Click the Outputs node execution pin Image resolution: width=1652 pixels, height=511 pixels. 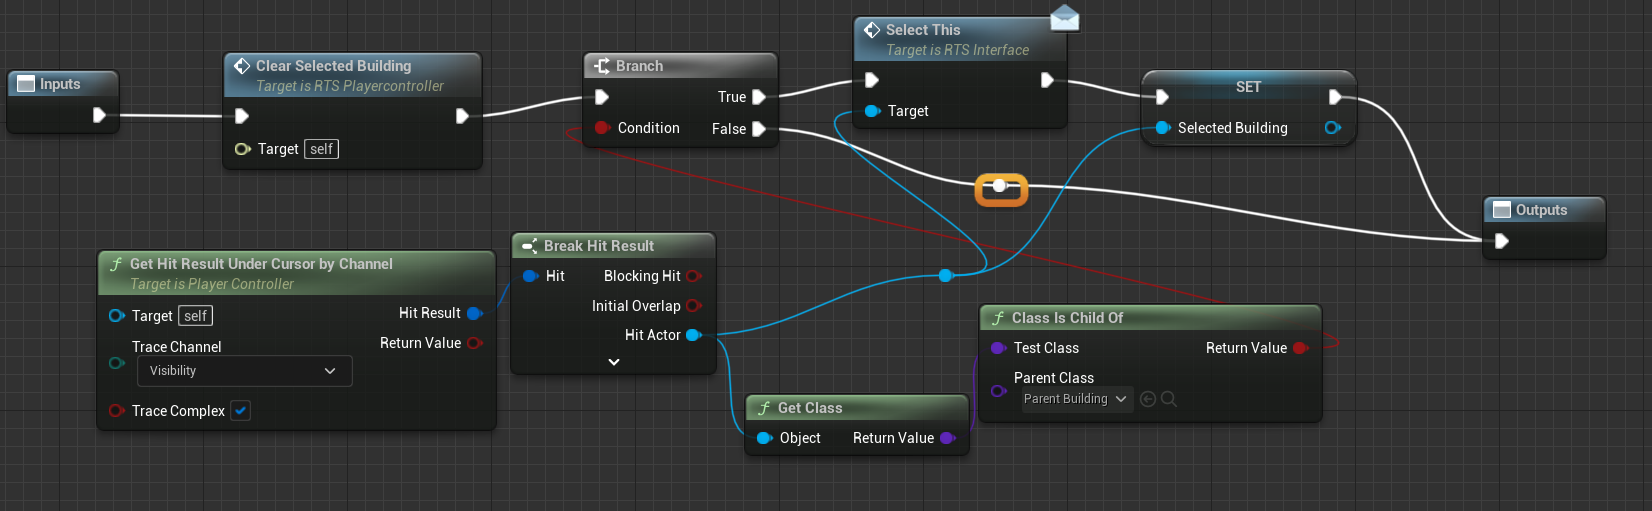coord(1501,241)
